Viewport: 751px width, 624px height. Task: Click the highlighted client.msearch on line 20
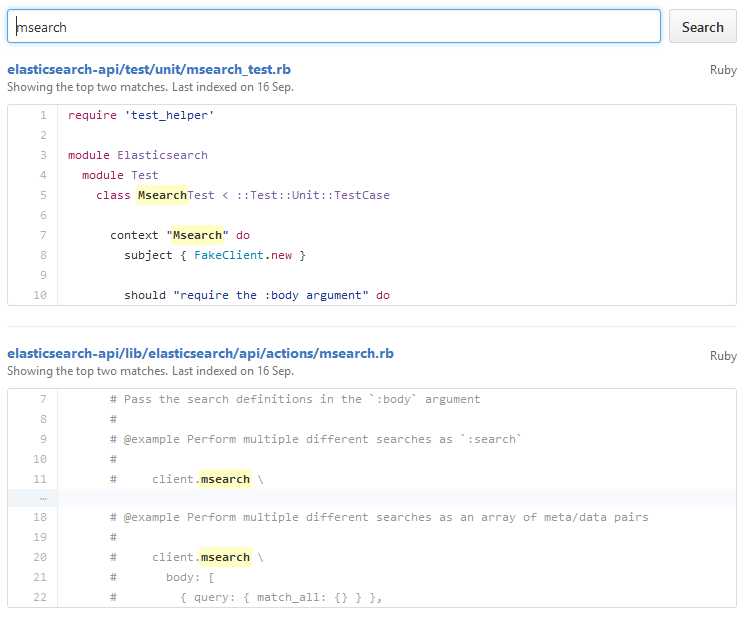point(201,557)
